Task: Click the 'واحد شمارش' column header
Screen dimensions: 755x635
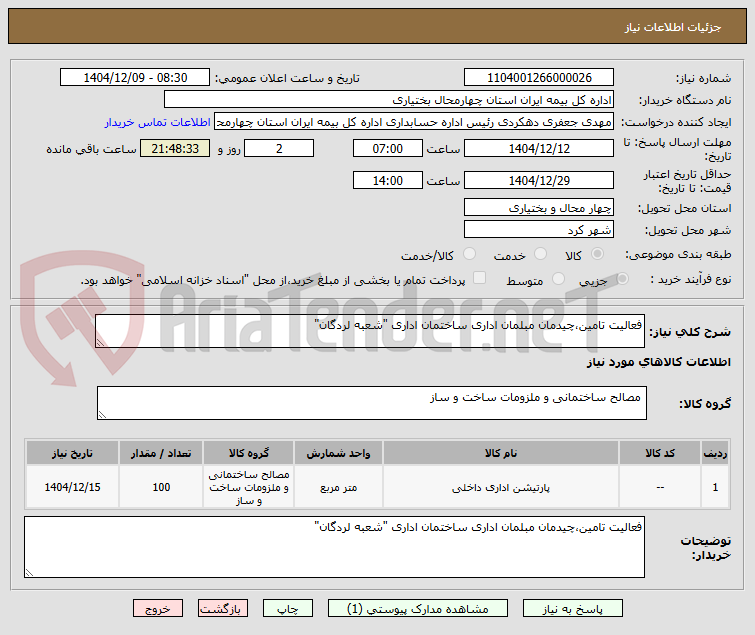Action: click(338, 453)
